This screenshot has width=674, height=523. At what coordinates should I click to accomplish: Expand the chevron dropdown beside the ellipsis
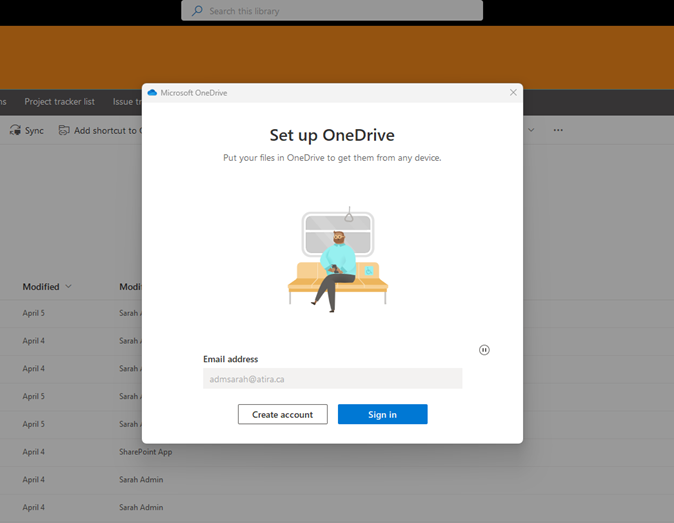(x=531, y=130)
